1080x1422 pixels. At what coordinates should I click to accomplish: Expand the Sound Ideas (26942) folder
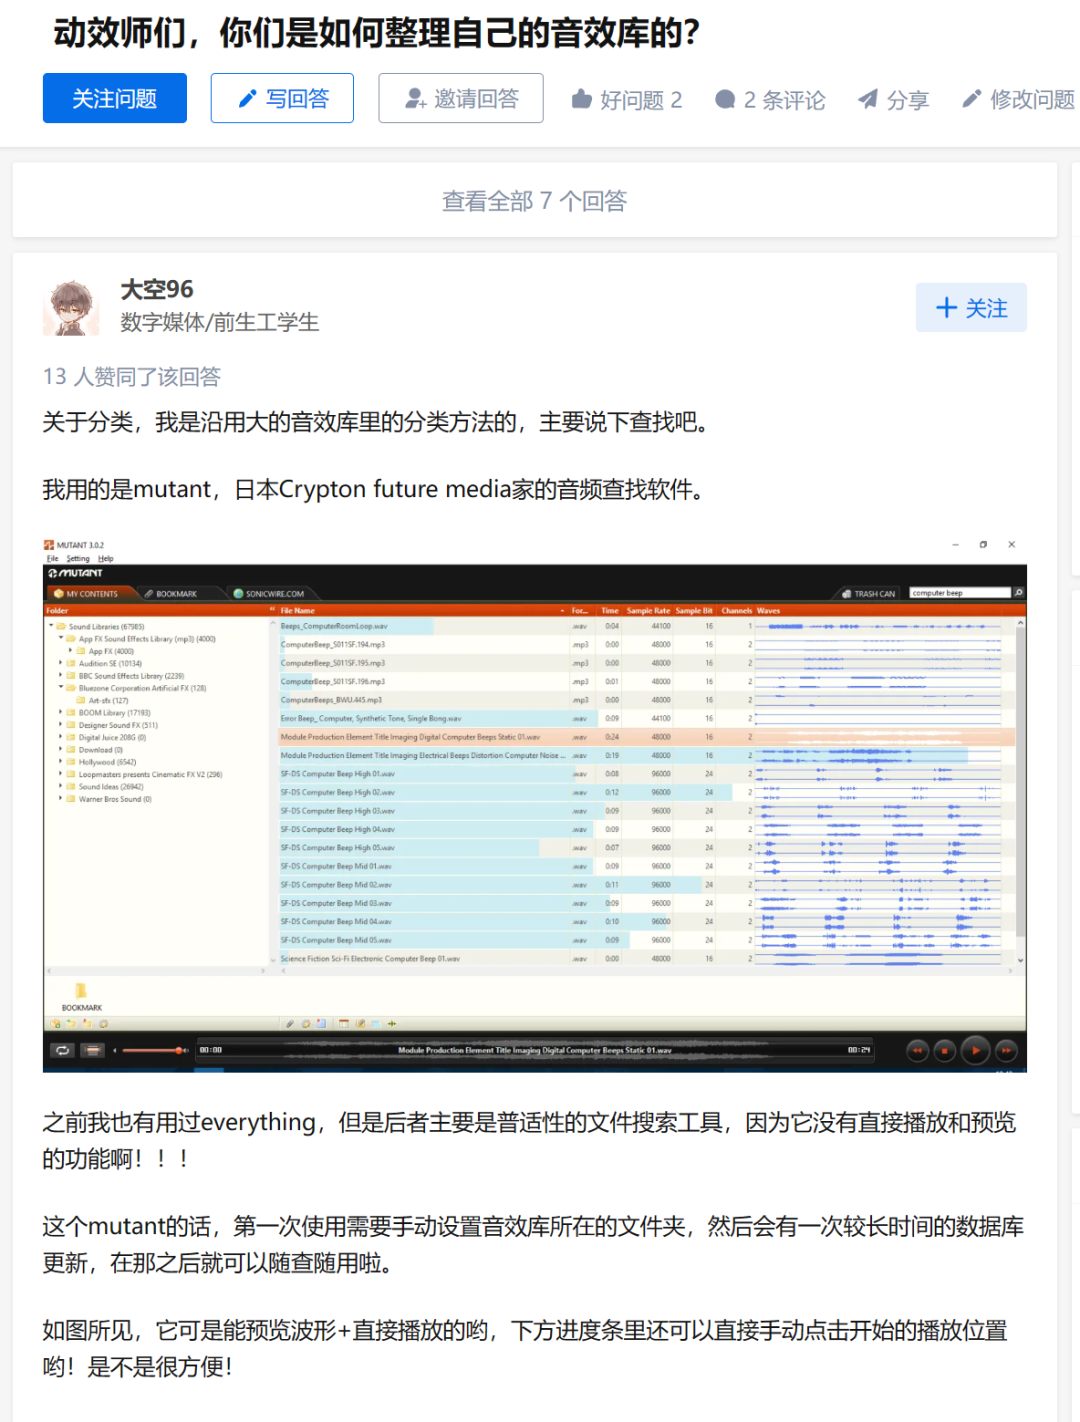61,786
